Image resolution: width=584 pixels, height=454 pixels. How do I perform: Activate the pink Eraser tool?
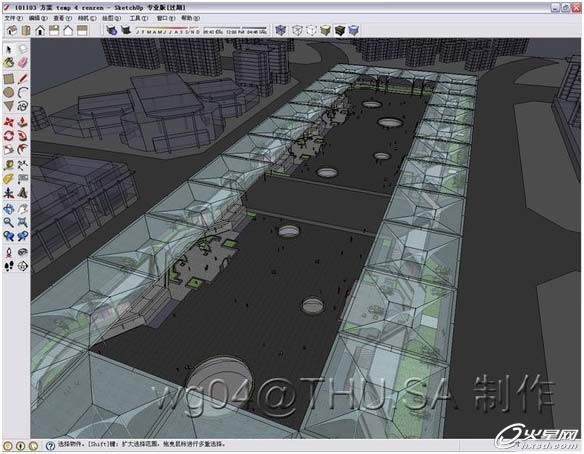23,62
